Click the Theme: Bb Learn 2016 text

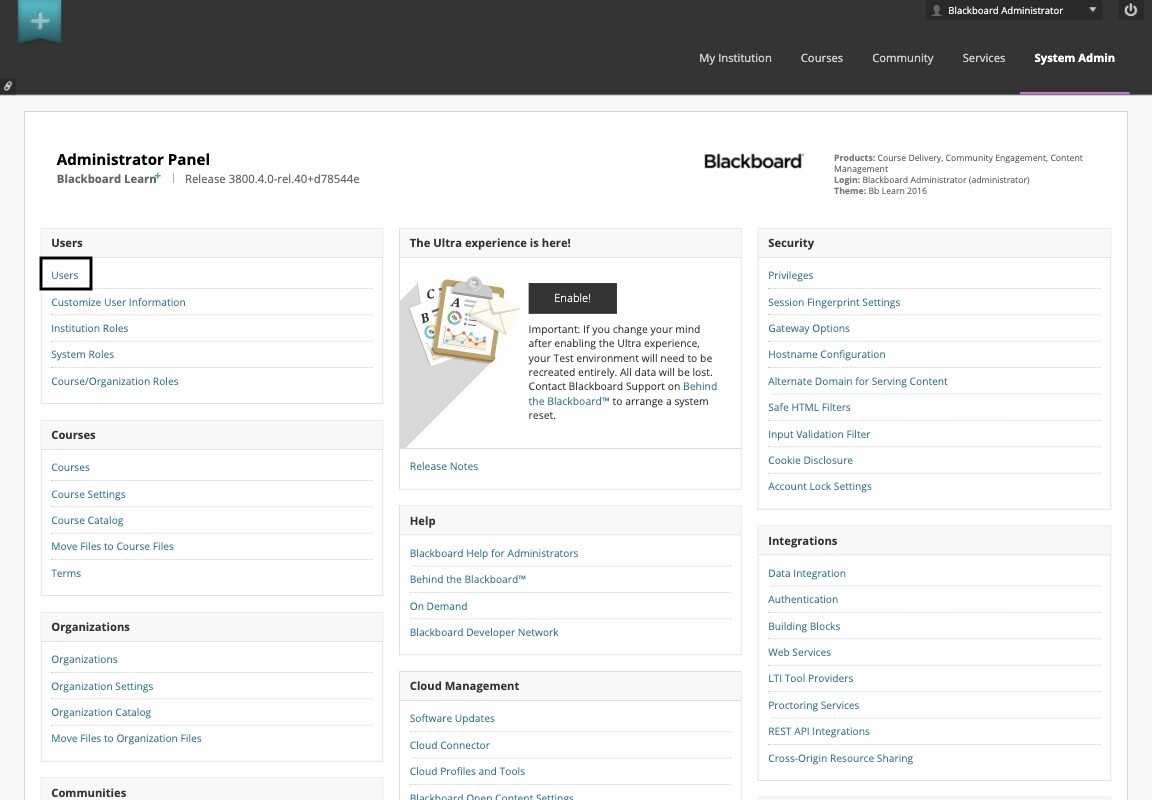[880, 191]
